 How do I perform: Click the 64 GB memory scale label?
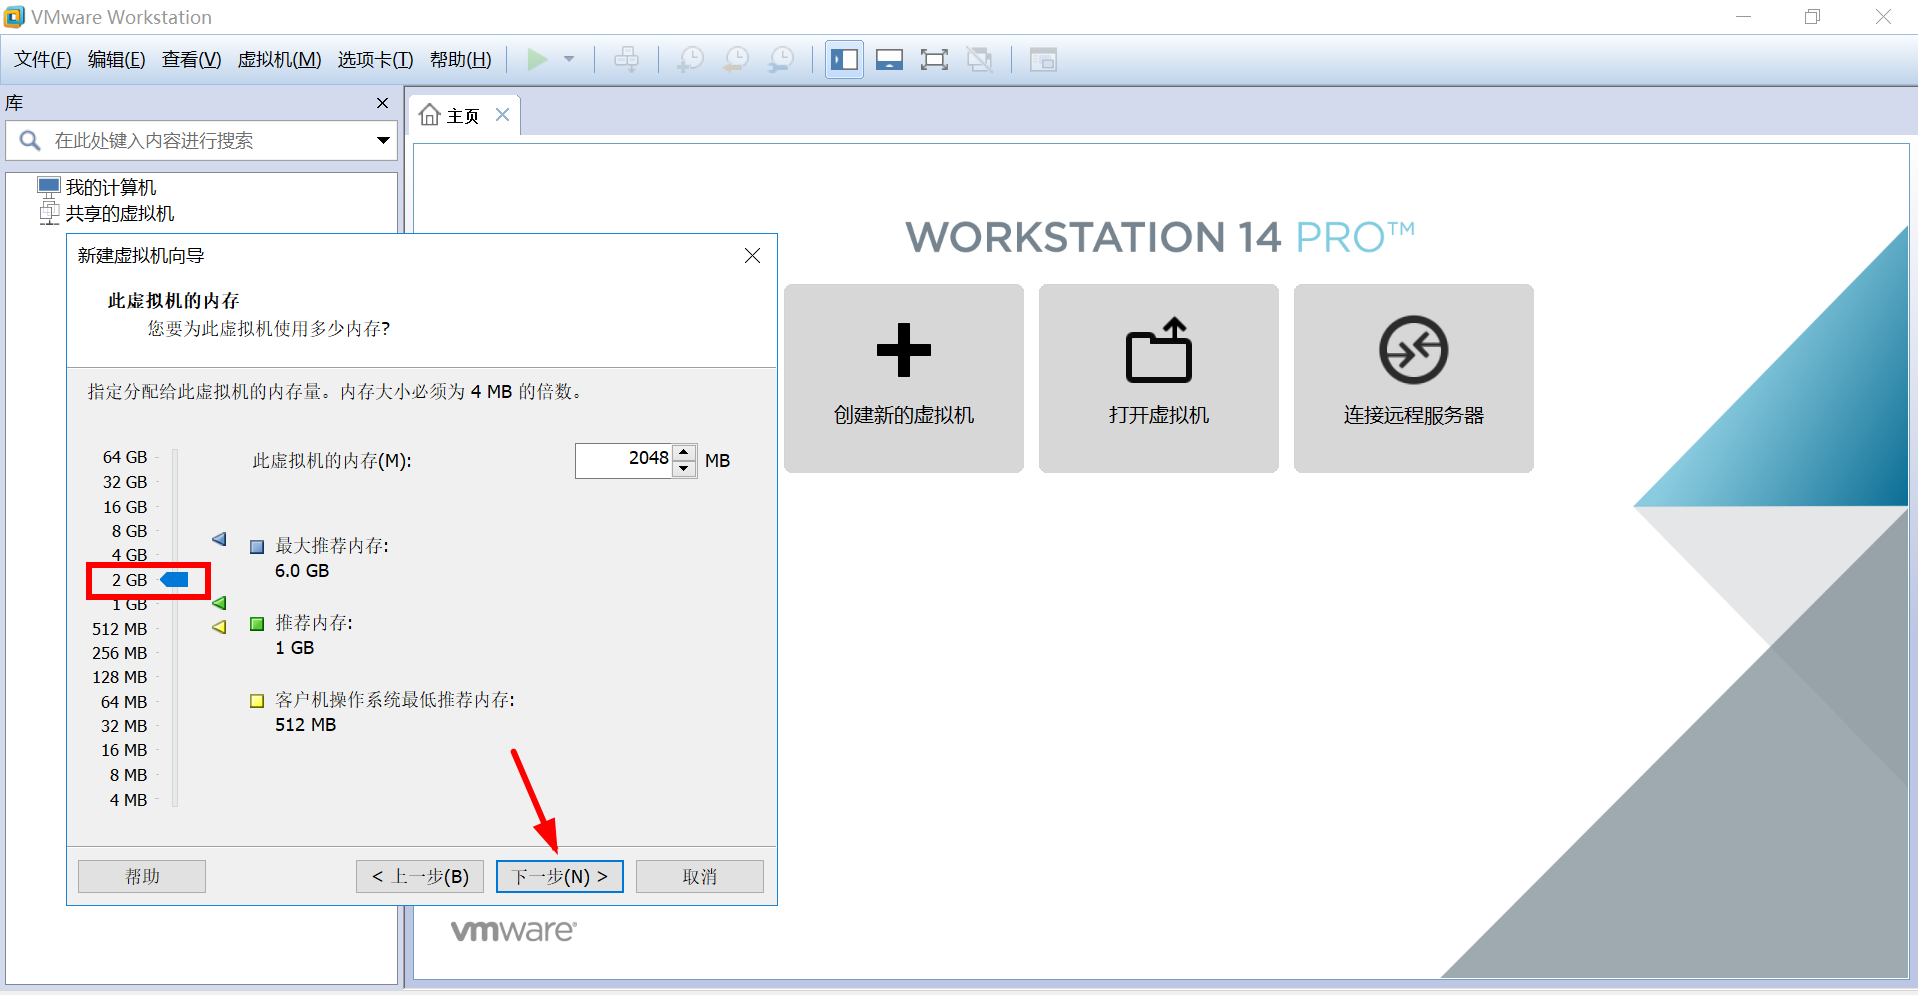tap(125, 457)
